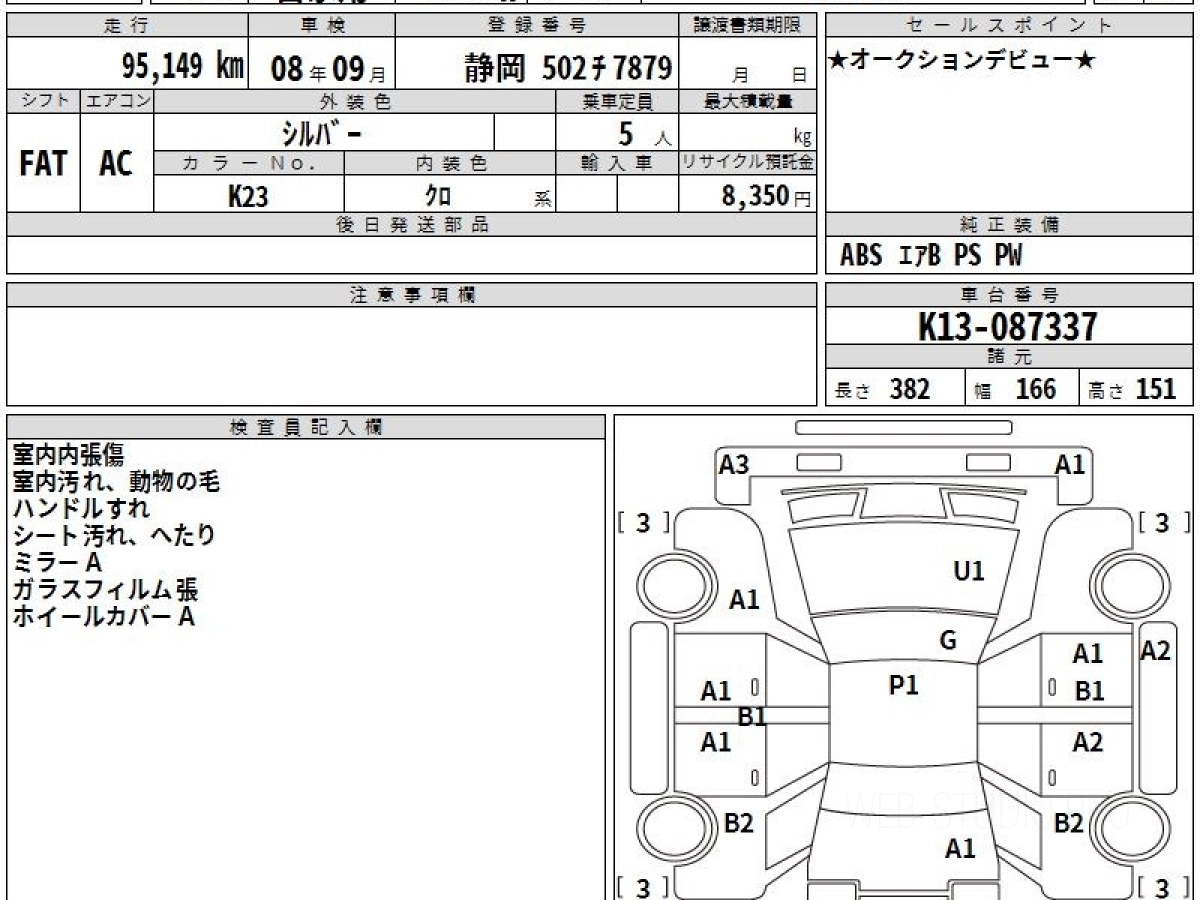Click the color number K23
Image resolution: width=1200 pixels, height=900 pixels.
point(248,196)
